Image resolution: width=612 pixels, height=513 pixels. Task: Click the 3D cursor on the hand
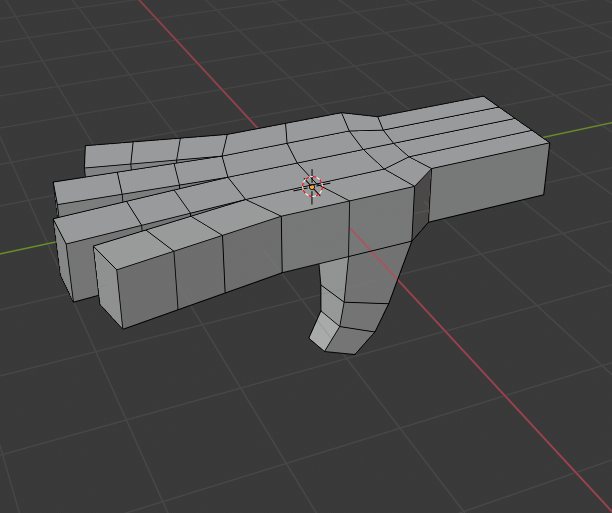tap(312, 187)
